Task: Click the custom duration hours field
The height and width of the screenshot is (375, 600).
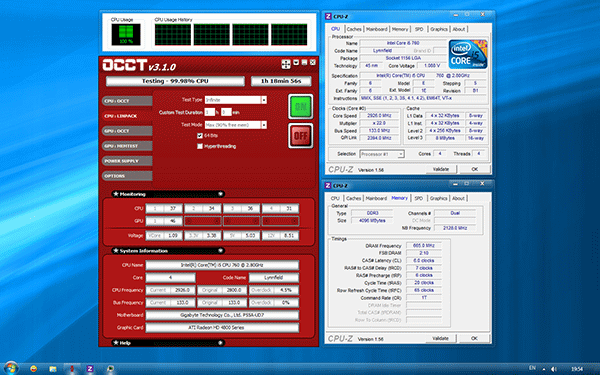Action: coord(210,112)
